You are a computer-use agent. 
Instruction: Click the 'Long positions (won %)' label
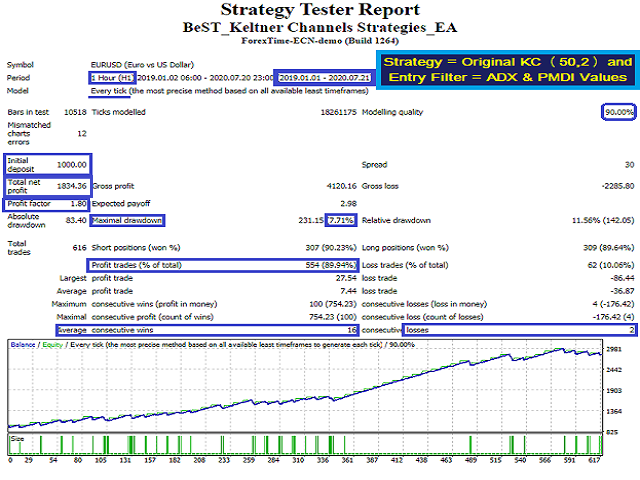pyautogui.click(x=405, y=248)
